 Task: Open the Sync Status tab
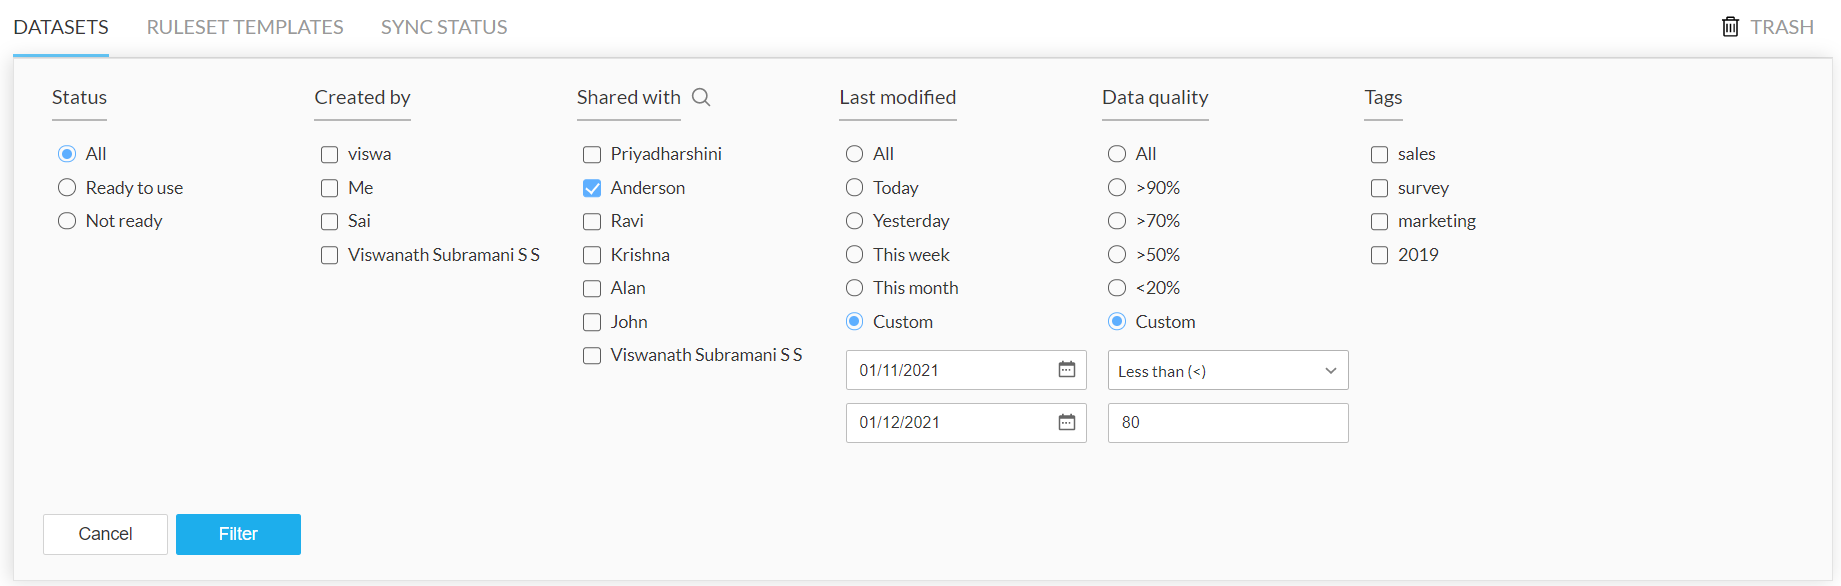click(444, 27)
